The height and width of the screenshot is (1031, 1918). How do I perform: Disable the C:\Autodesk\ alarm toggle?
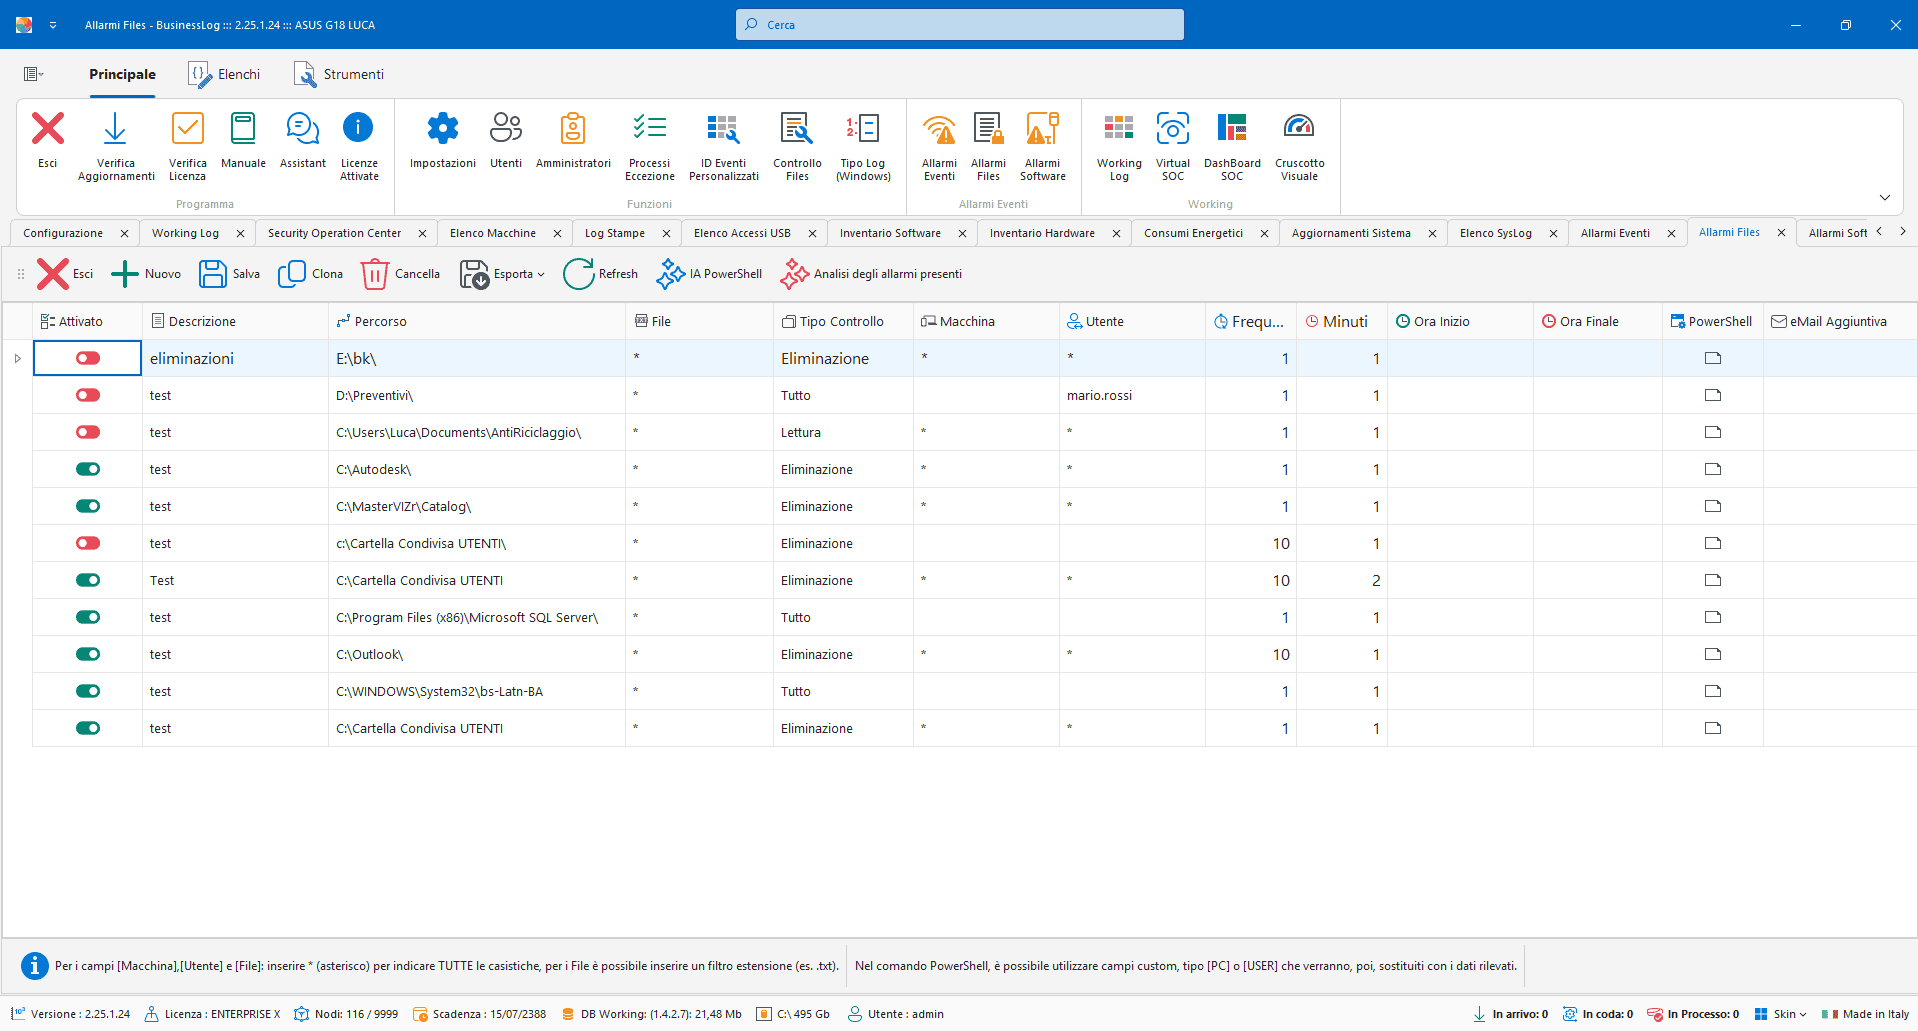(x=88, y=469)
